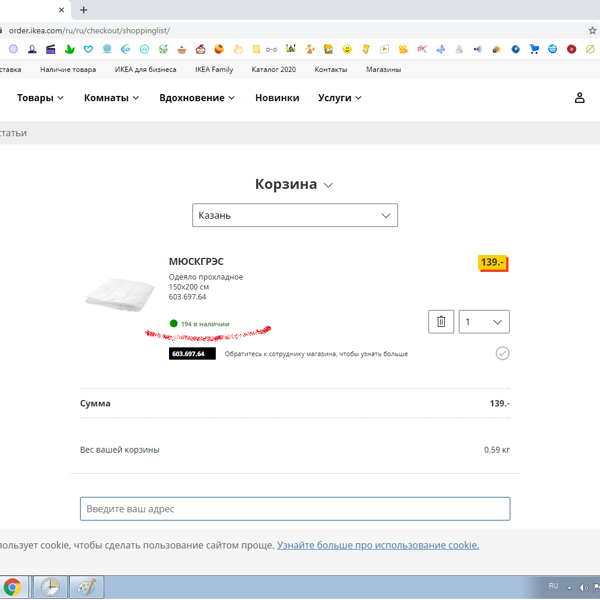The width and height of the screenshot is (600, 600).
Task: Open the dark red circle bookmark
Action: click(572, 49)
